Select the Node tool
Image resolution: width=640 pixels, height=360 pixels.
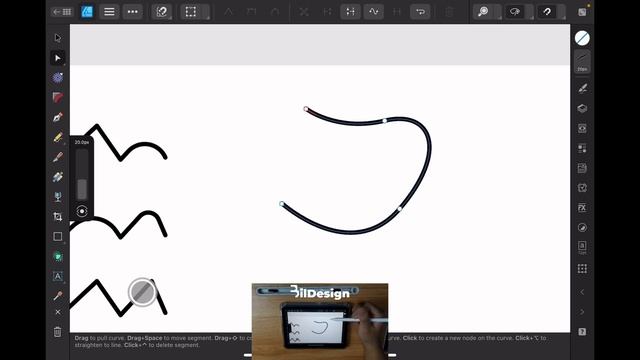coord(58,58)
